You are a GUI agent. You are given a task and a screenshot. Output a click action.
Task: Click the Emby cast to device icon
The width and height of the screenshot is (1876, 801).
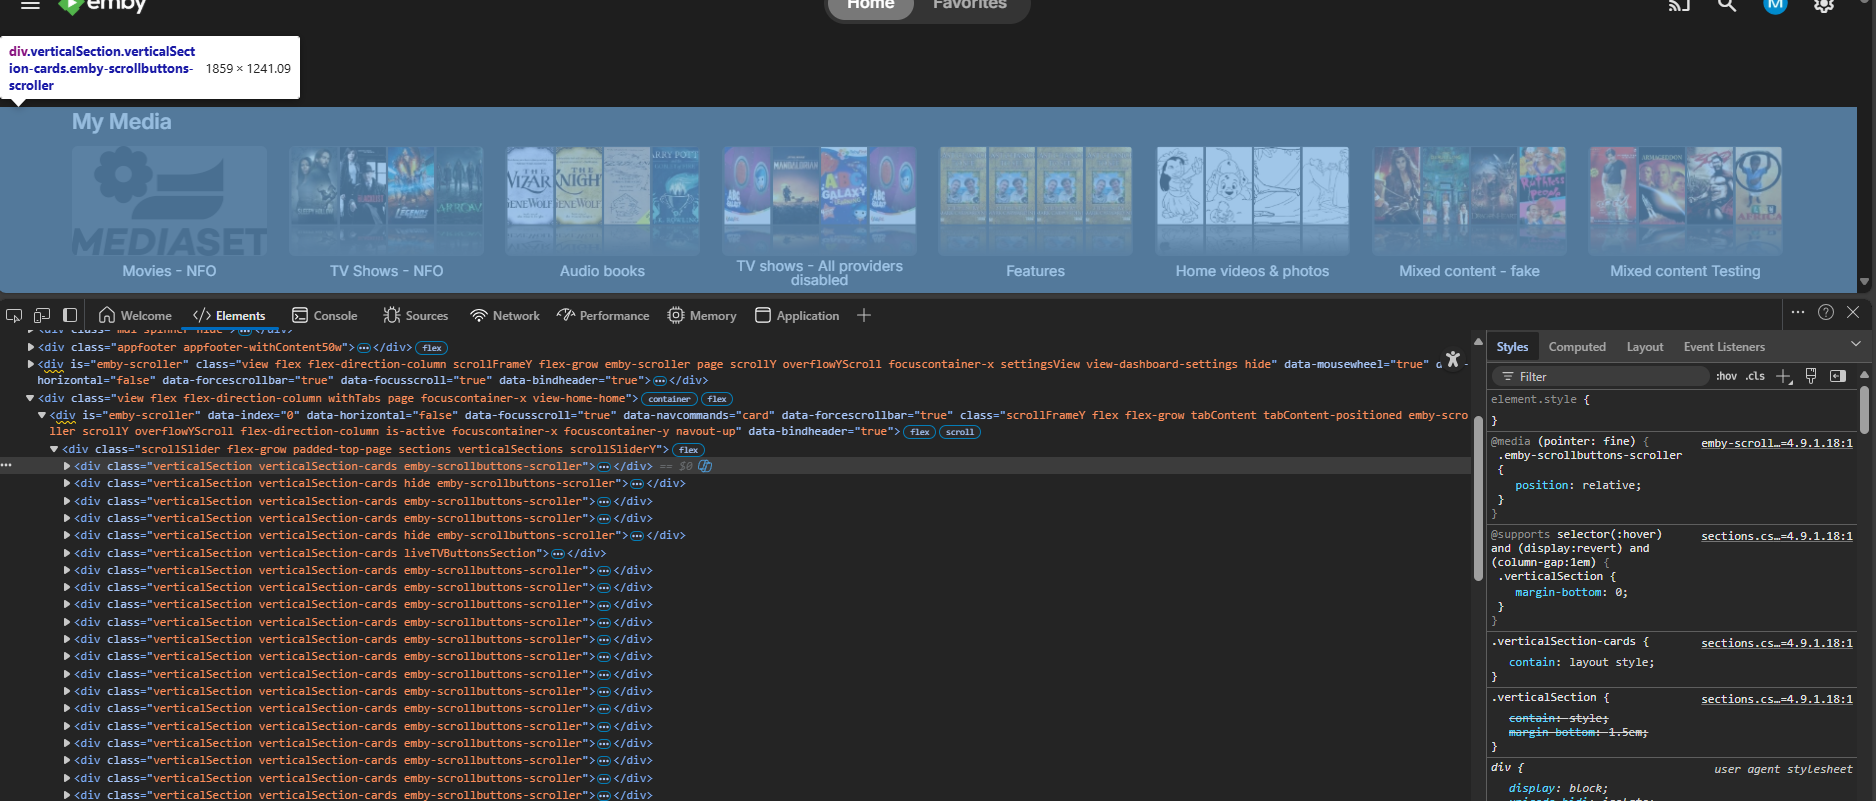(x=1679, y=6)
